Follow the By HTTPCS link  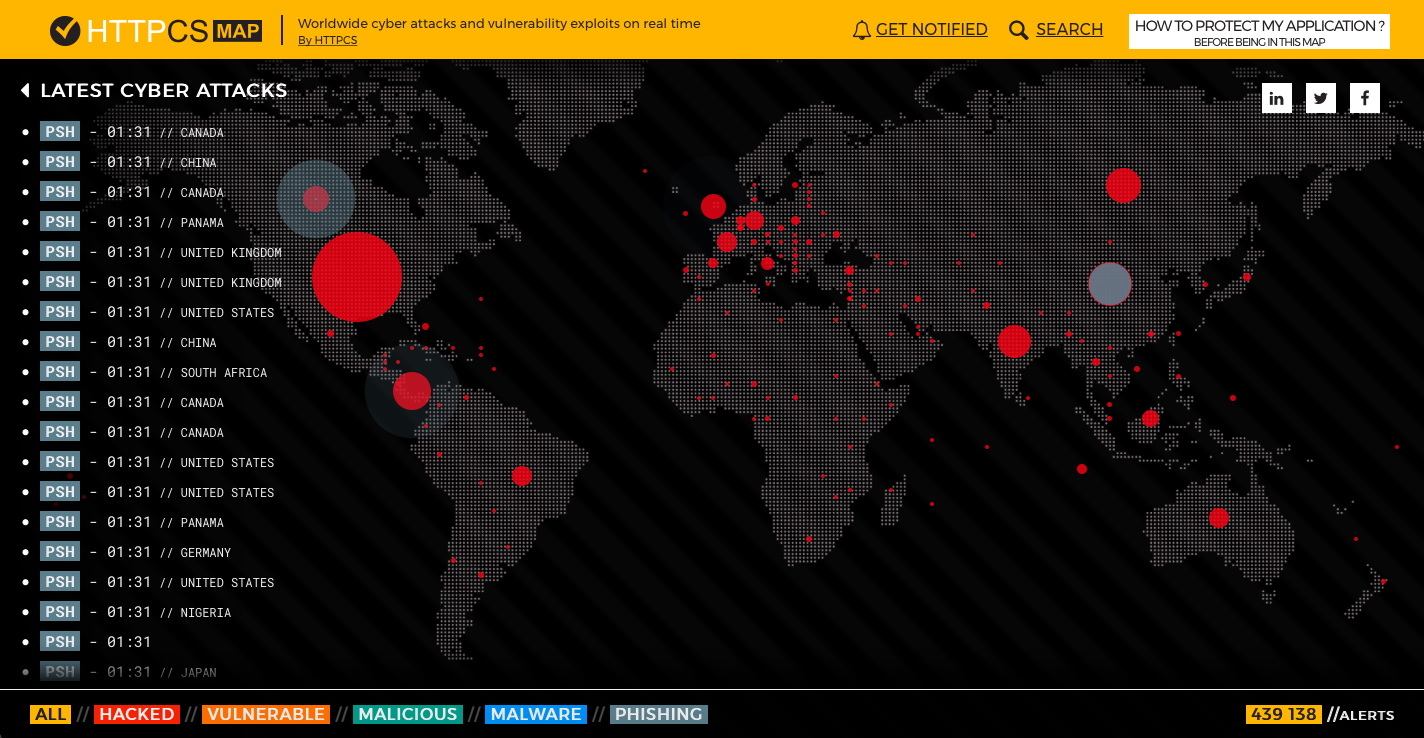tap(327, 41)
